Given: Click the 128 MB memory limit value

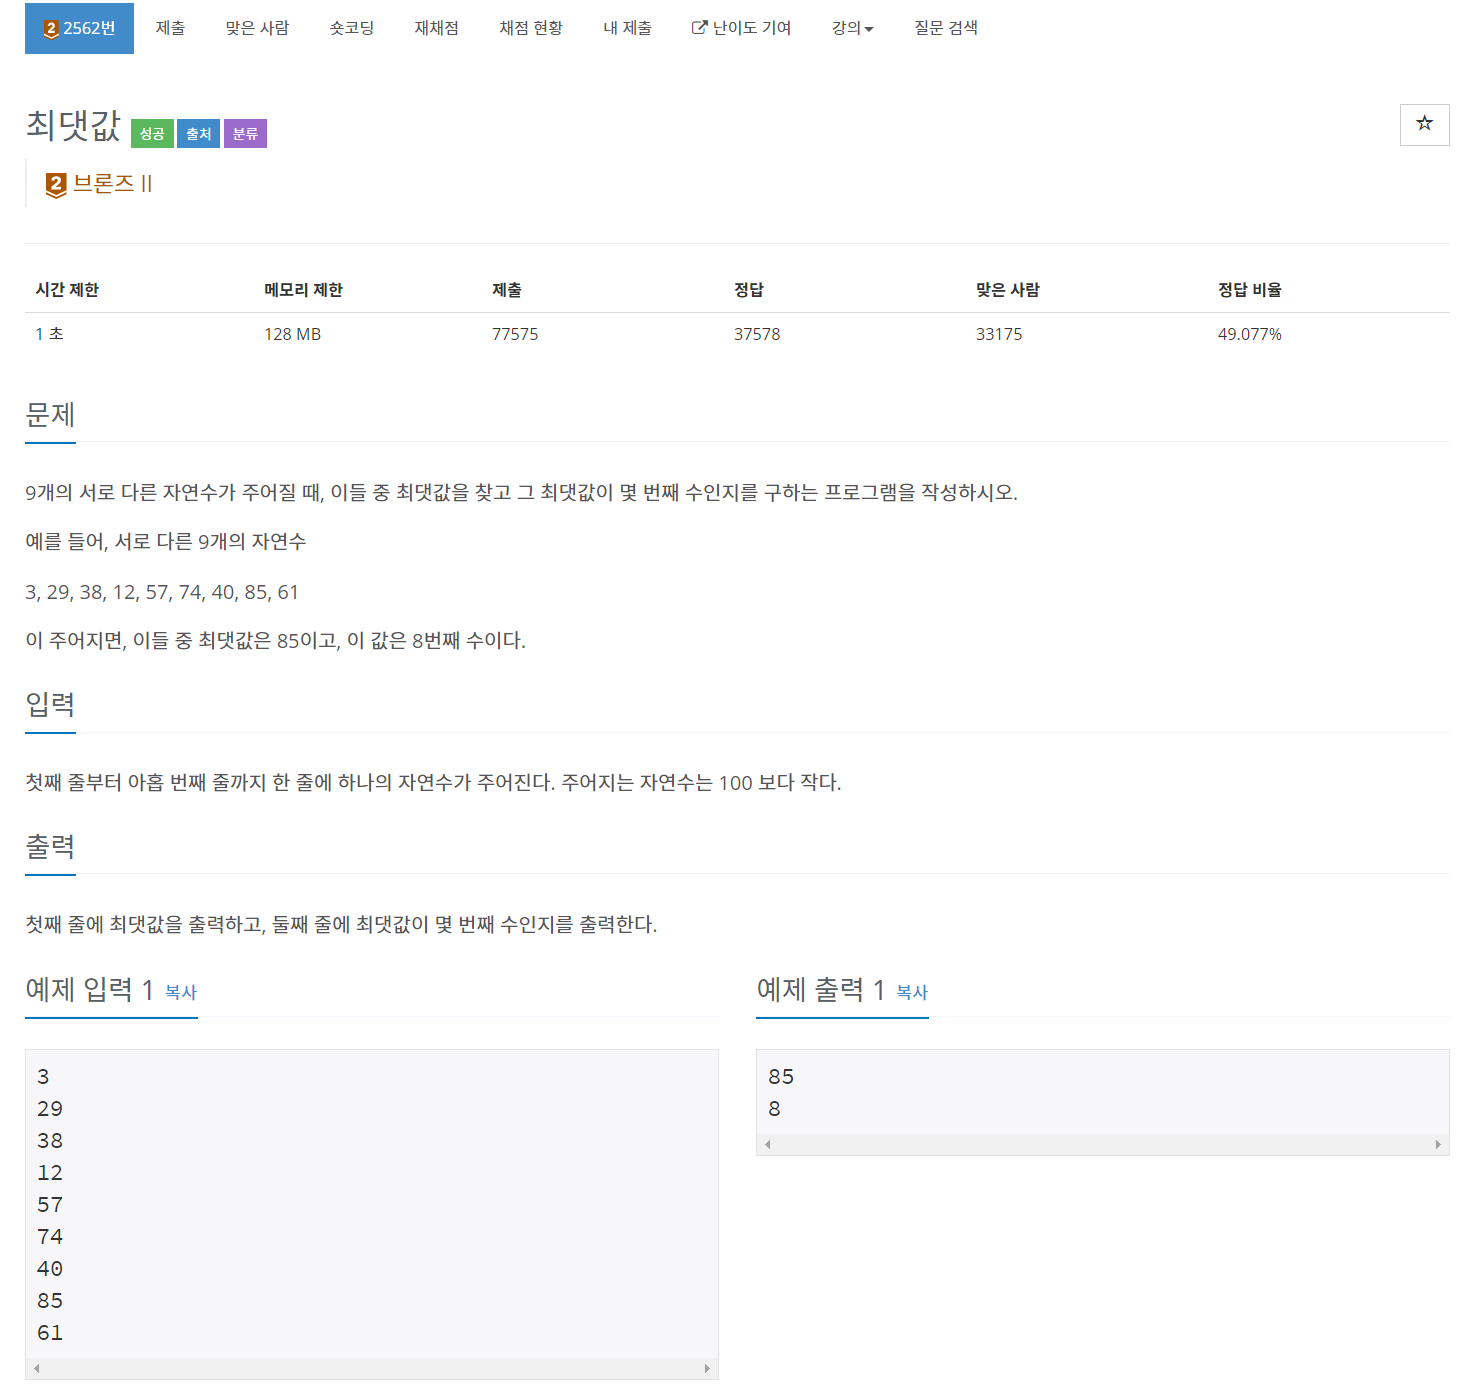Looking at the screenshot, I should pos(292,334).
